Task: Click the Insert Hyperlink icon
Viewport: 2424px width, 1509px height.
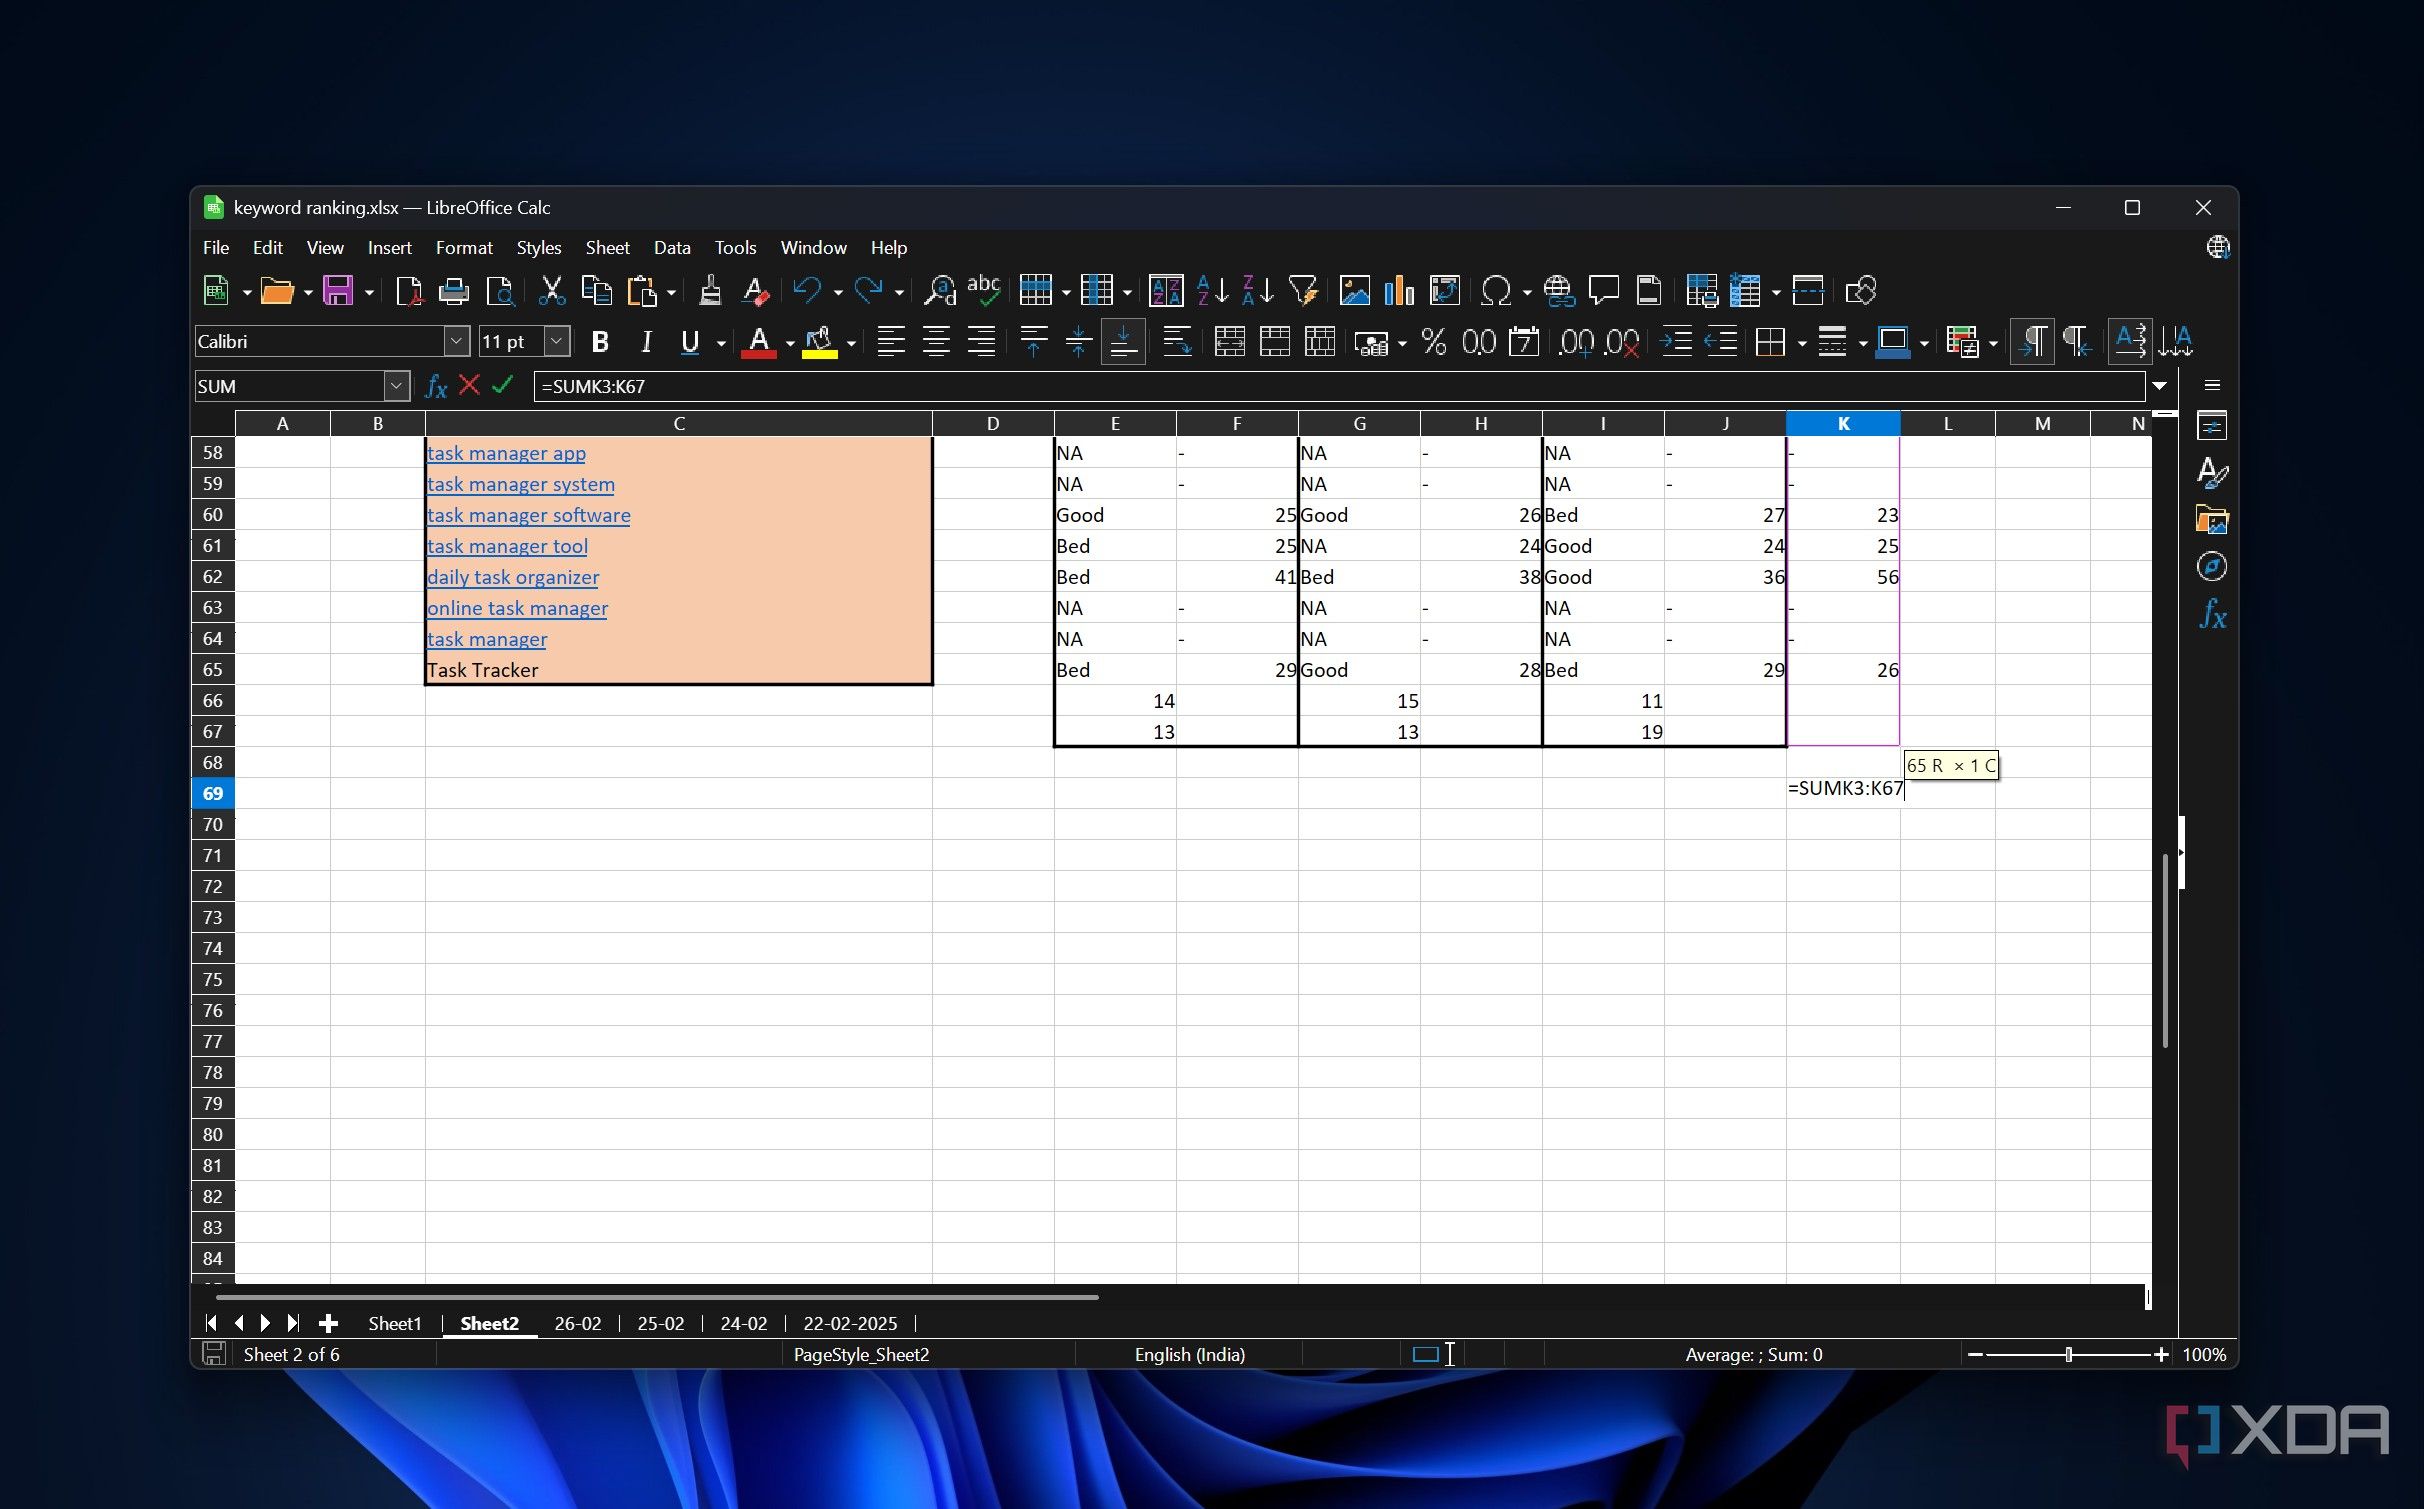Action: 1559,291
